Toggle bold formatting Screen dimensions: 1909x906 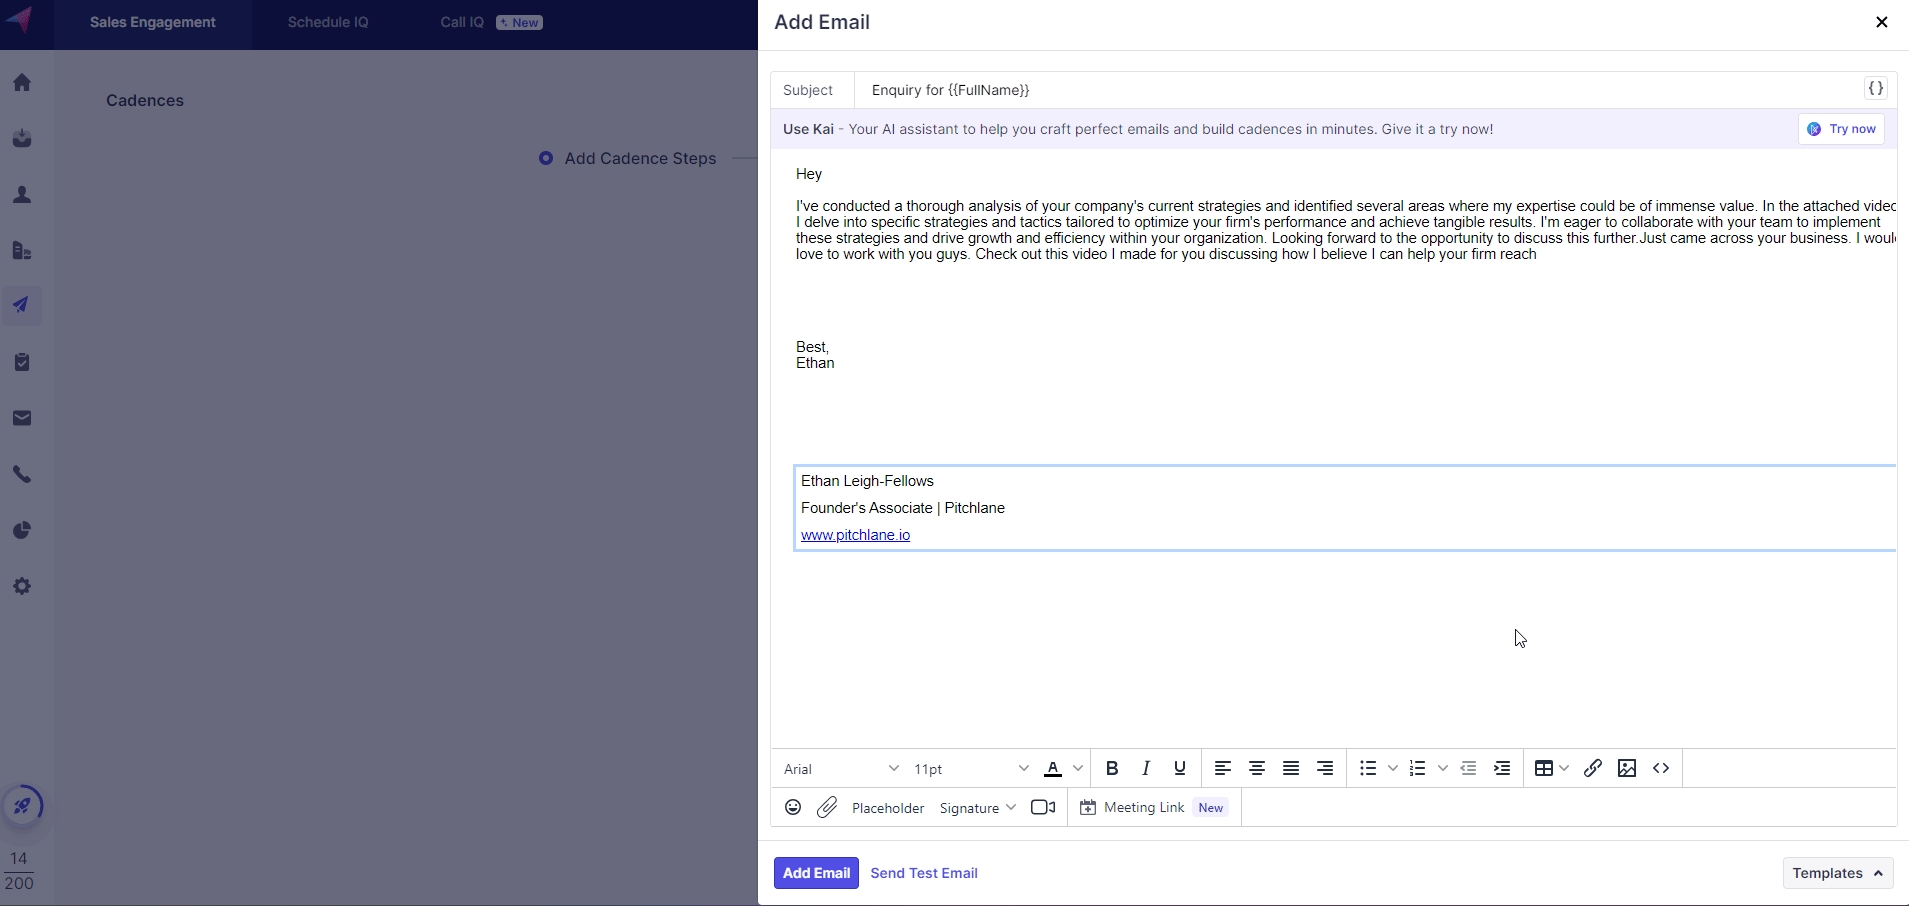pyautogui.click(x=1112, y=768)
